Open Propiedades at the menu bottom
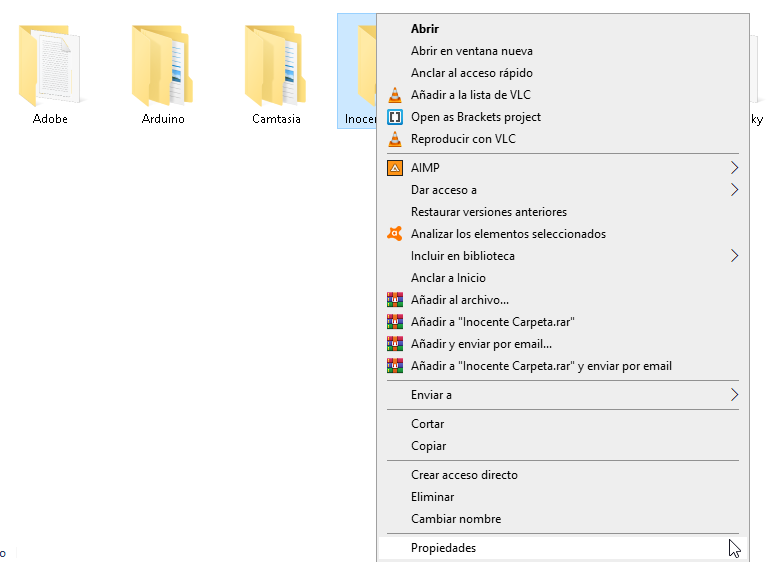The image size is (768, 562). point(563,548)
